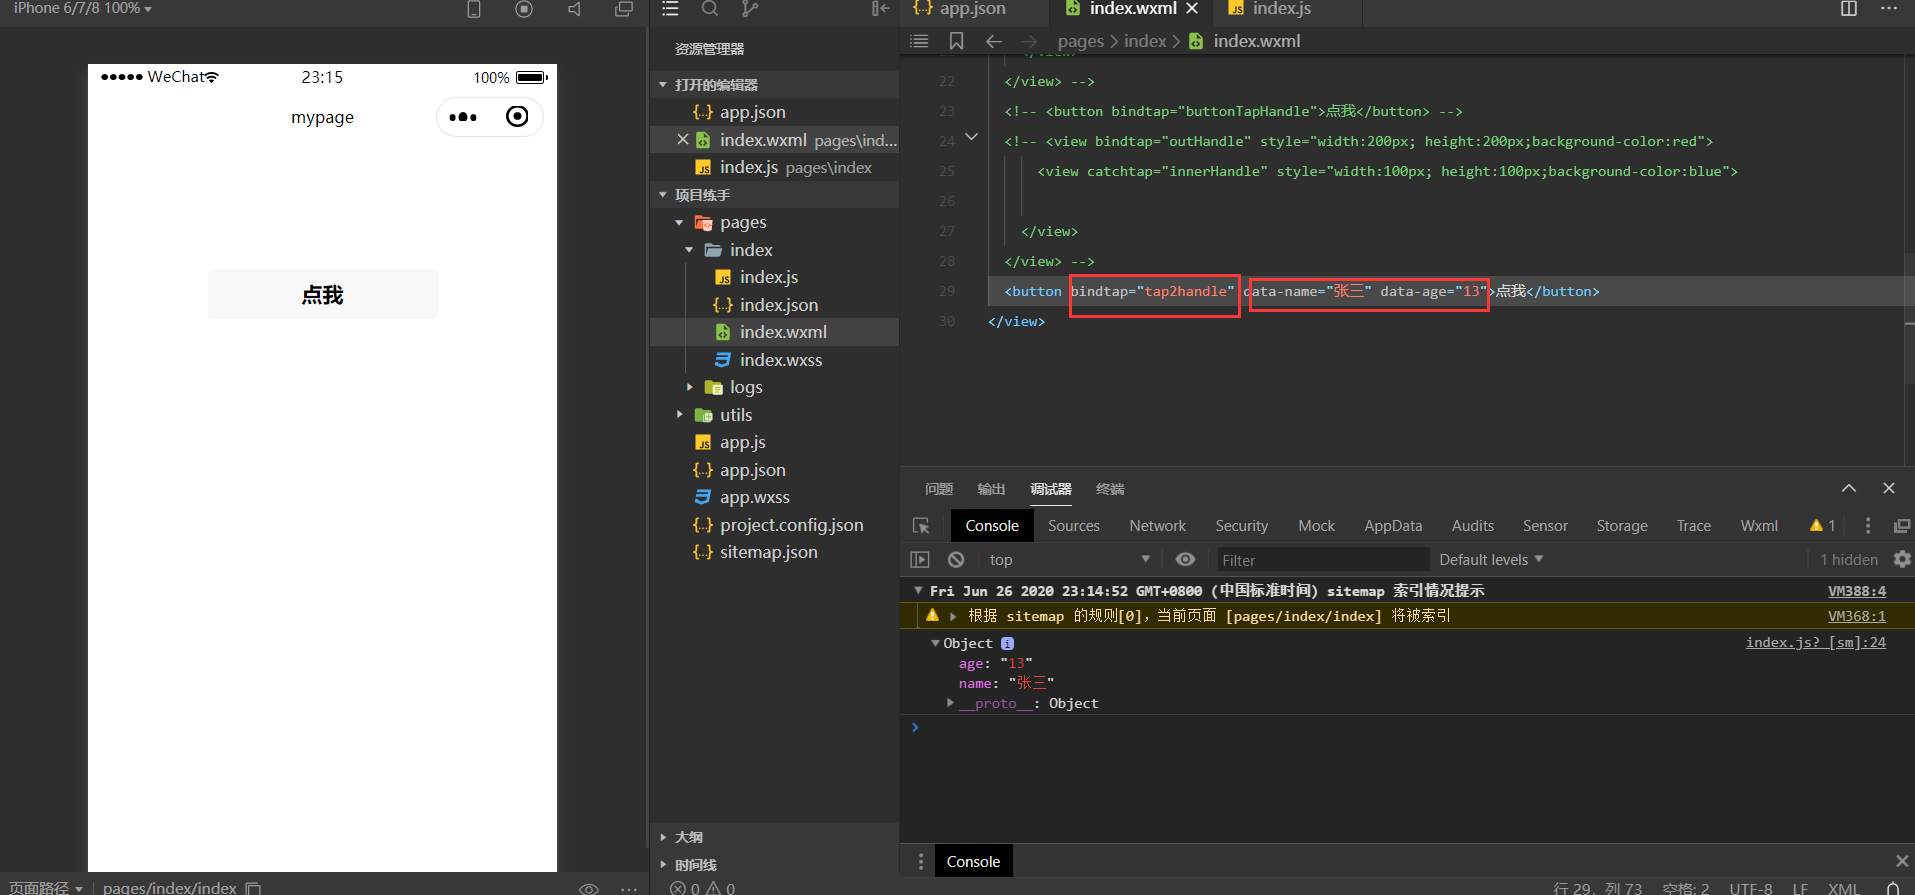
Task: Close the bottom Console drawer
Action: 1901,861
